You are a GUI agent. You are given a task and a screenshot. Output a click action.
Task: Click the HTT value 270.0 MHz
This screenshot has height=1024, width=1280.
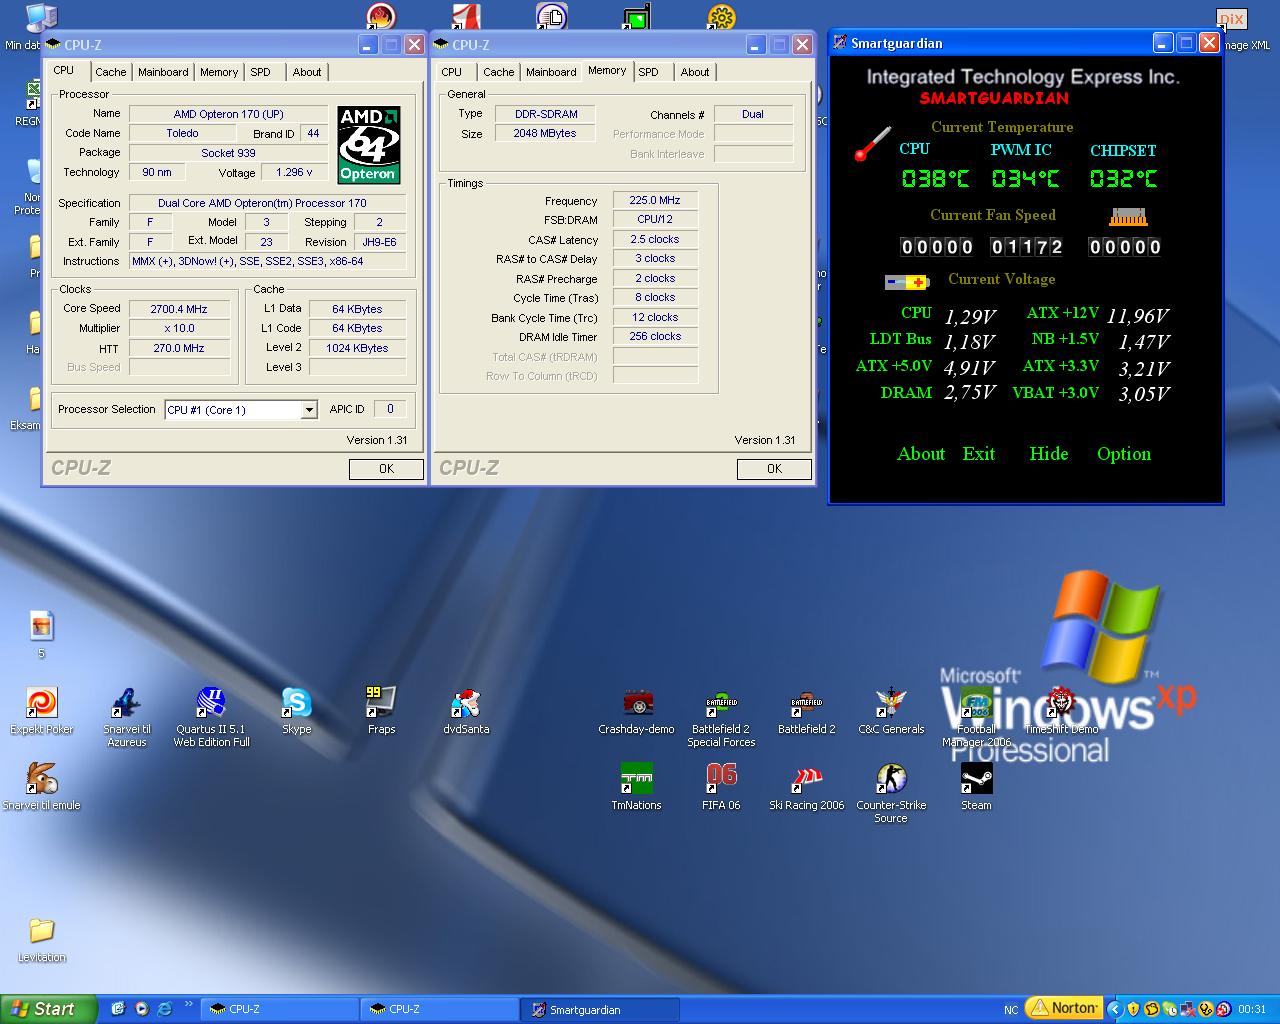pyautogui.click(x=179, y=349)
